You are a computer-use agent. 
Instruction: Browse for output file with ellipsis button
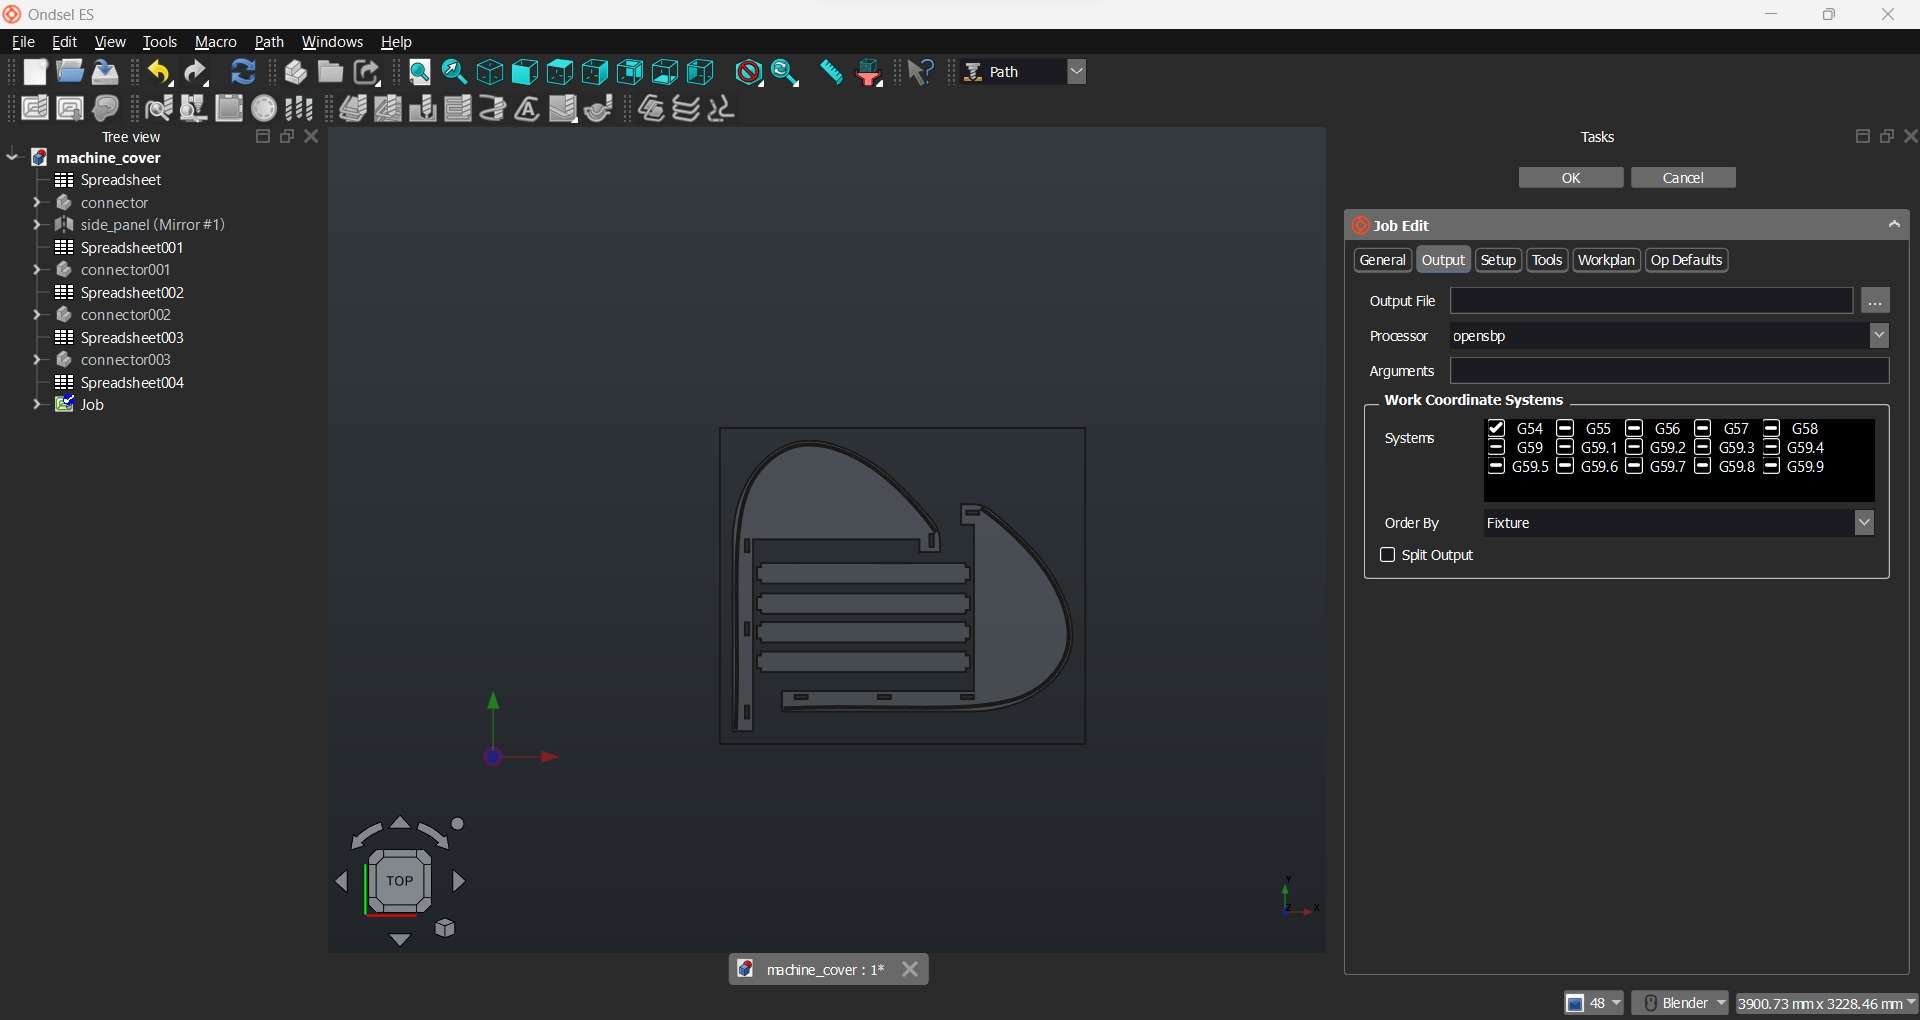(1875, 301)
